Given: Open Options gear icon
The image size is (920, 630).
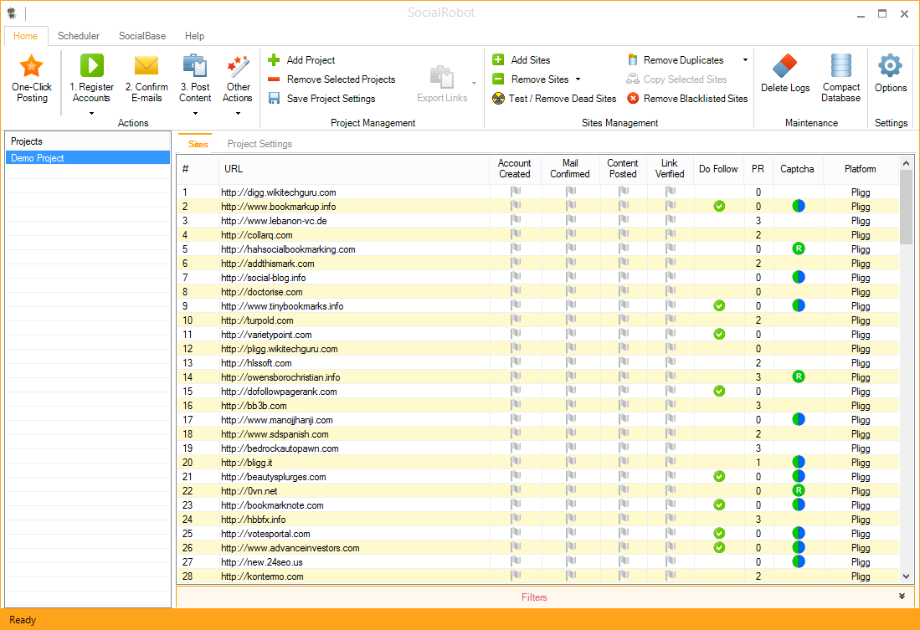Looking at the screenshot, I should point(890,66).
